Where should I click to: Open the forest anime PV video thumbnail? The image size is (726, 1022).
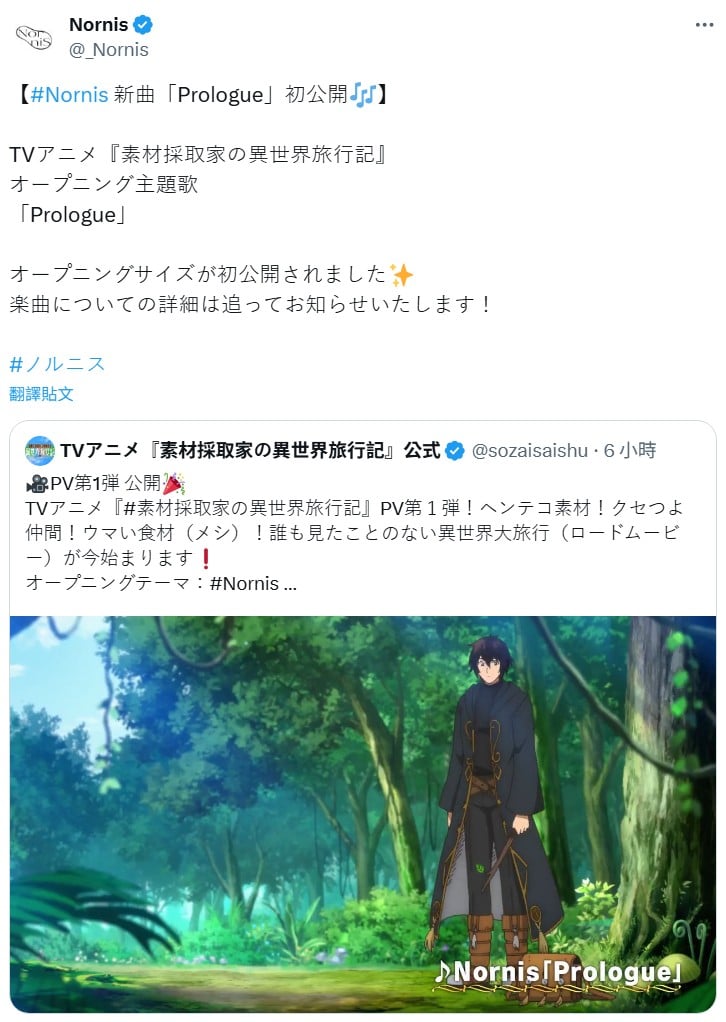pyautogui.click(x=363, y=814)
